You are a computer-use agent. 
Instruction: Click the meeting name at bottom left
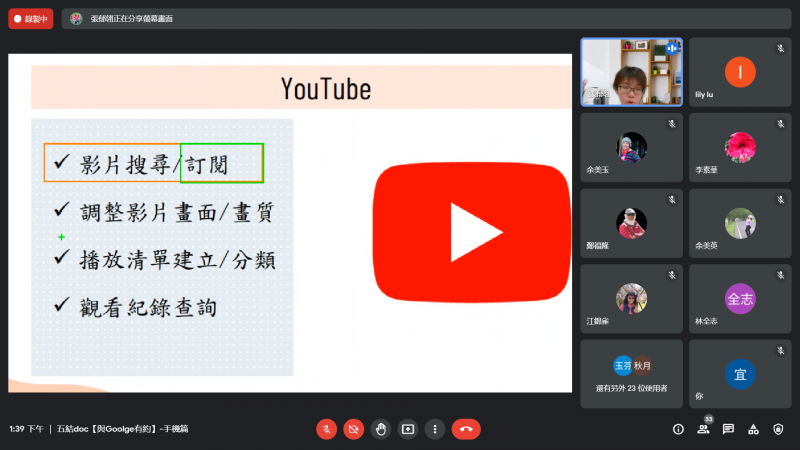[x=122, y=429]
